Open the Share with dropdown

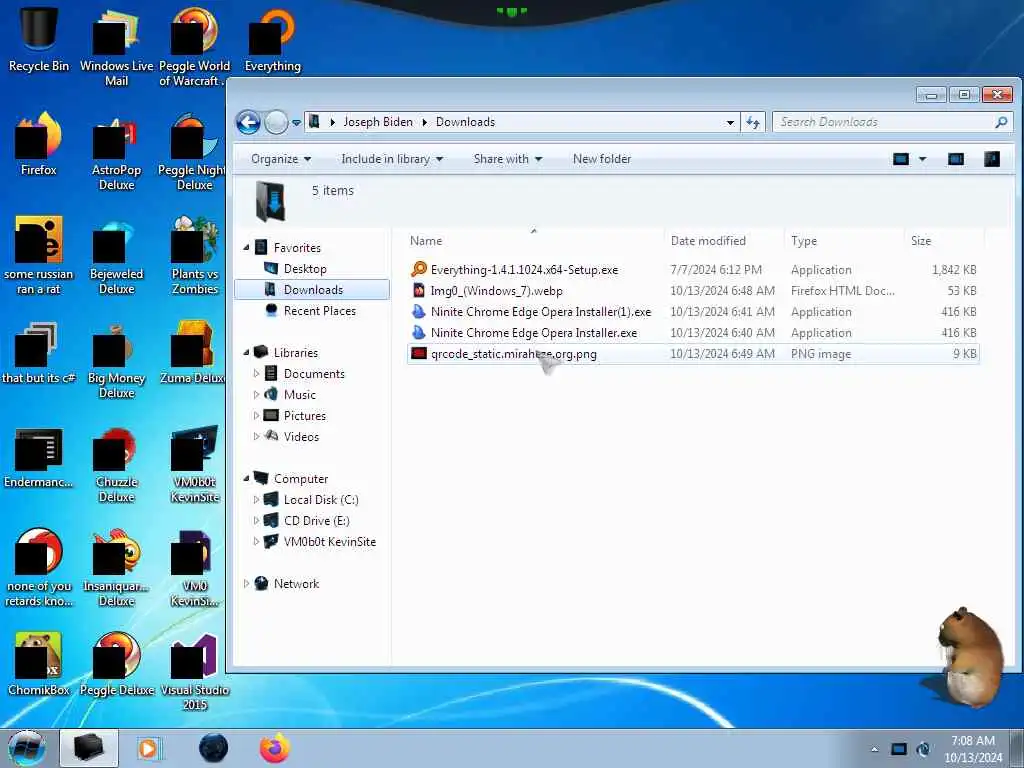507,159
